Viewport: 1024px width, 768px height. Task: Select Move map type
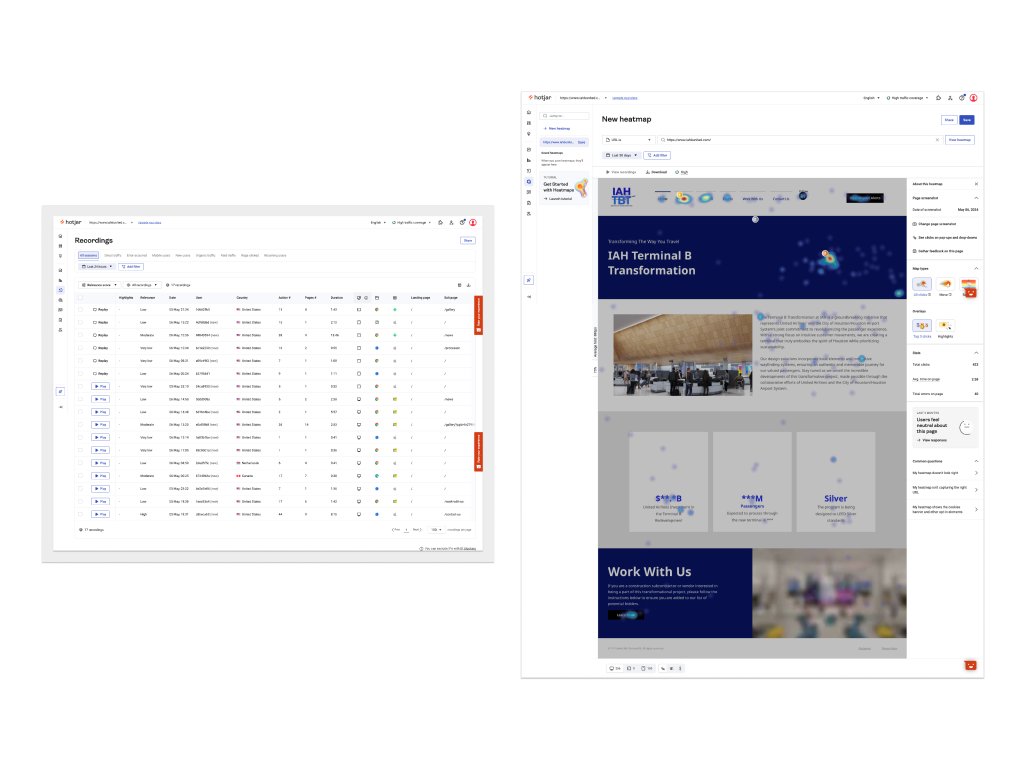point(945,284)
